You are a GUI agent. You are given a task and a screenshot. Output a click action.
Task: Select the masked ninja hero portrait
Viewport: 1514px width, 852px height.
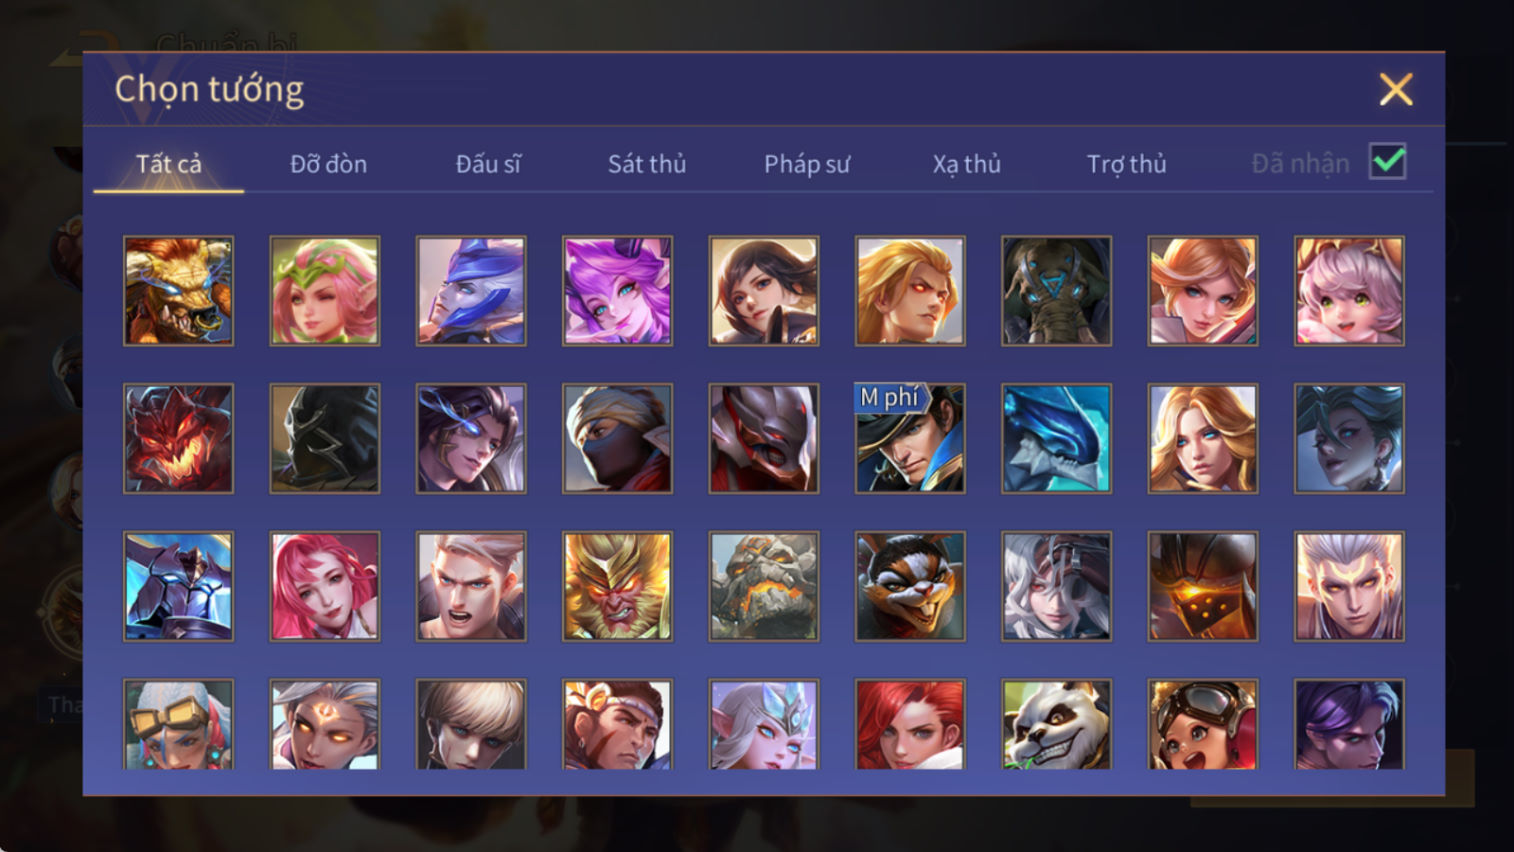[617, 438]
